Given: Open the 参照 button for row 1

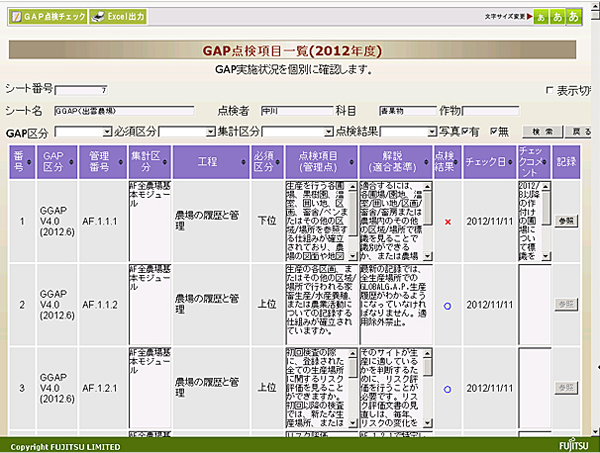Looking at the screenshot, I should tap(566, 221).
